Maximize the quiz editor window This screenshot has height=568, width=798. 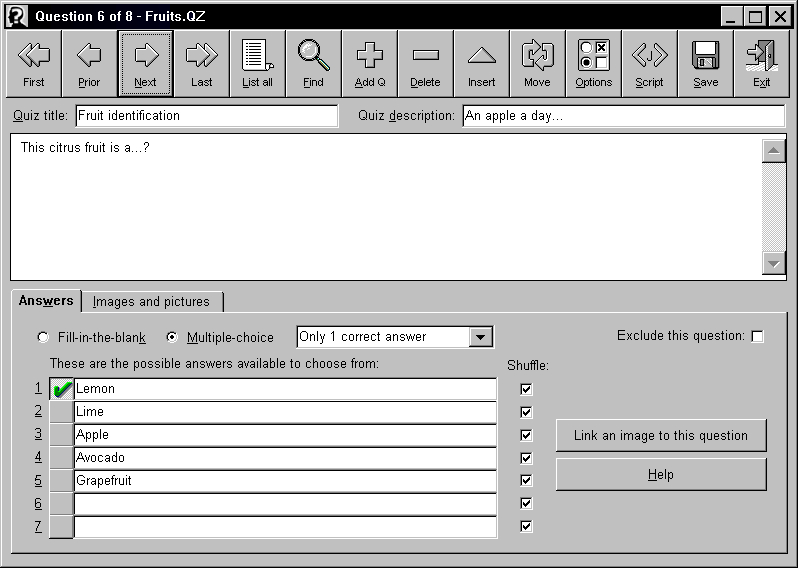(756, 16)
